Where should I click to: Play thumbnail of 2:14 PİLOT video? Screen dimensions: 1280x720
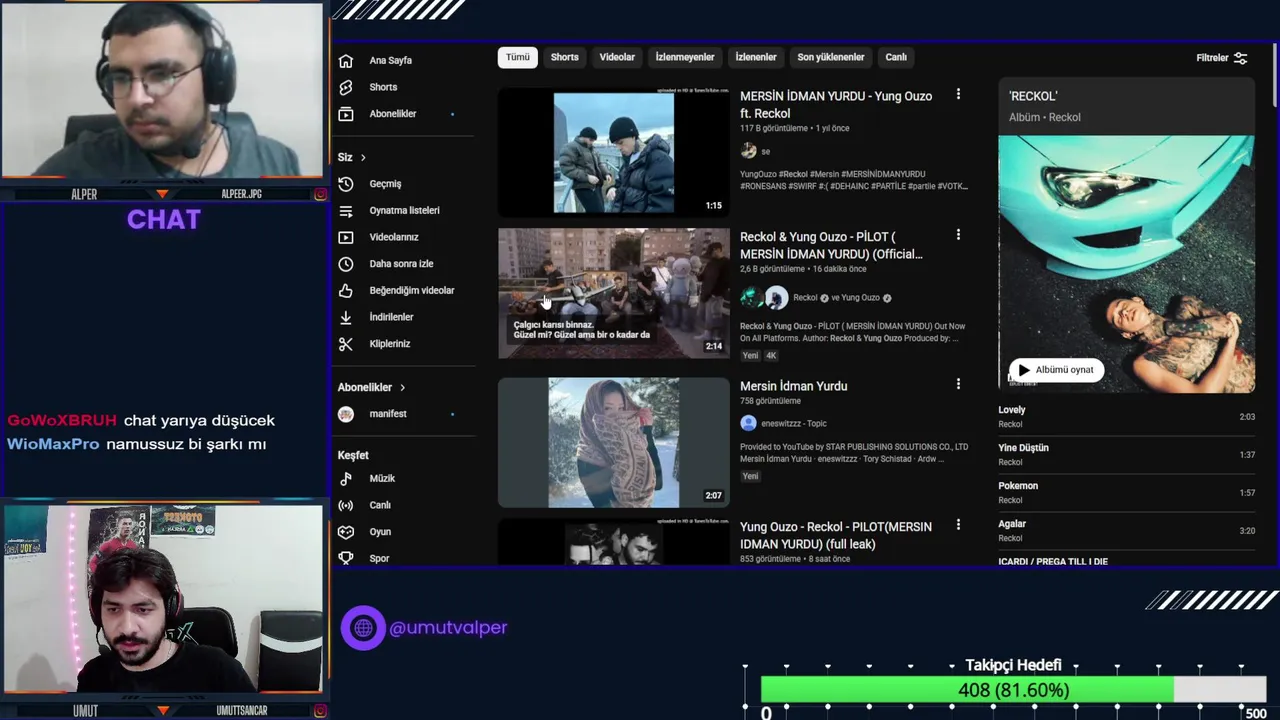coord(614,293)
